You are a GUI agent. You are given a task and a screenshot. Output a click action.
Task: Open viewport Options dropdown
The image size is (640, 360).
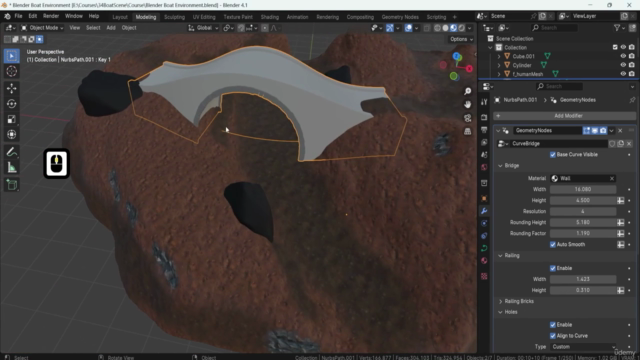[461, 39]
